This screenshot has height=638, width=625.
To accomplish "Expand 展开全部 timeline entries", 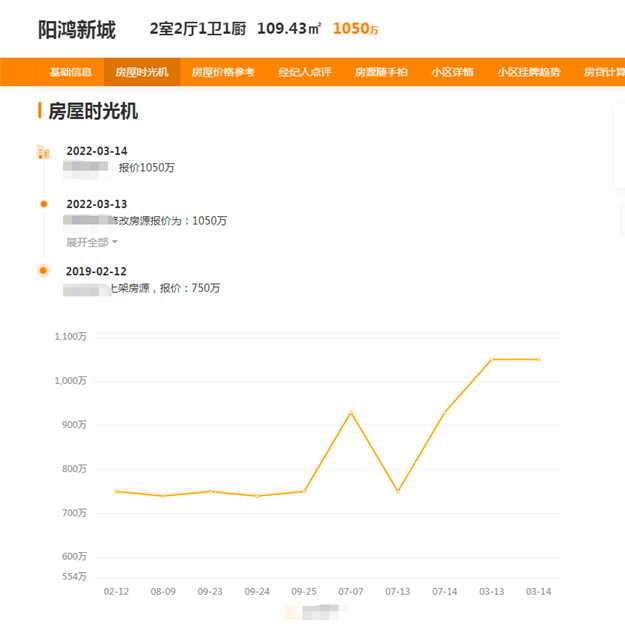I will 92,243.
